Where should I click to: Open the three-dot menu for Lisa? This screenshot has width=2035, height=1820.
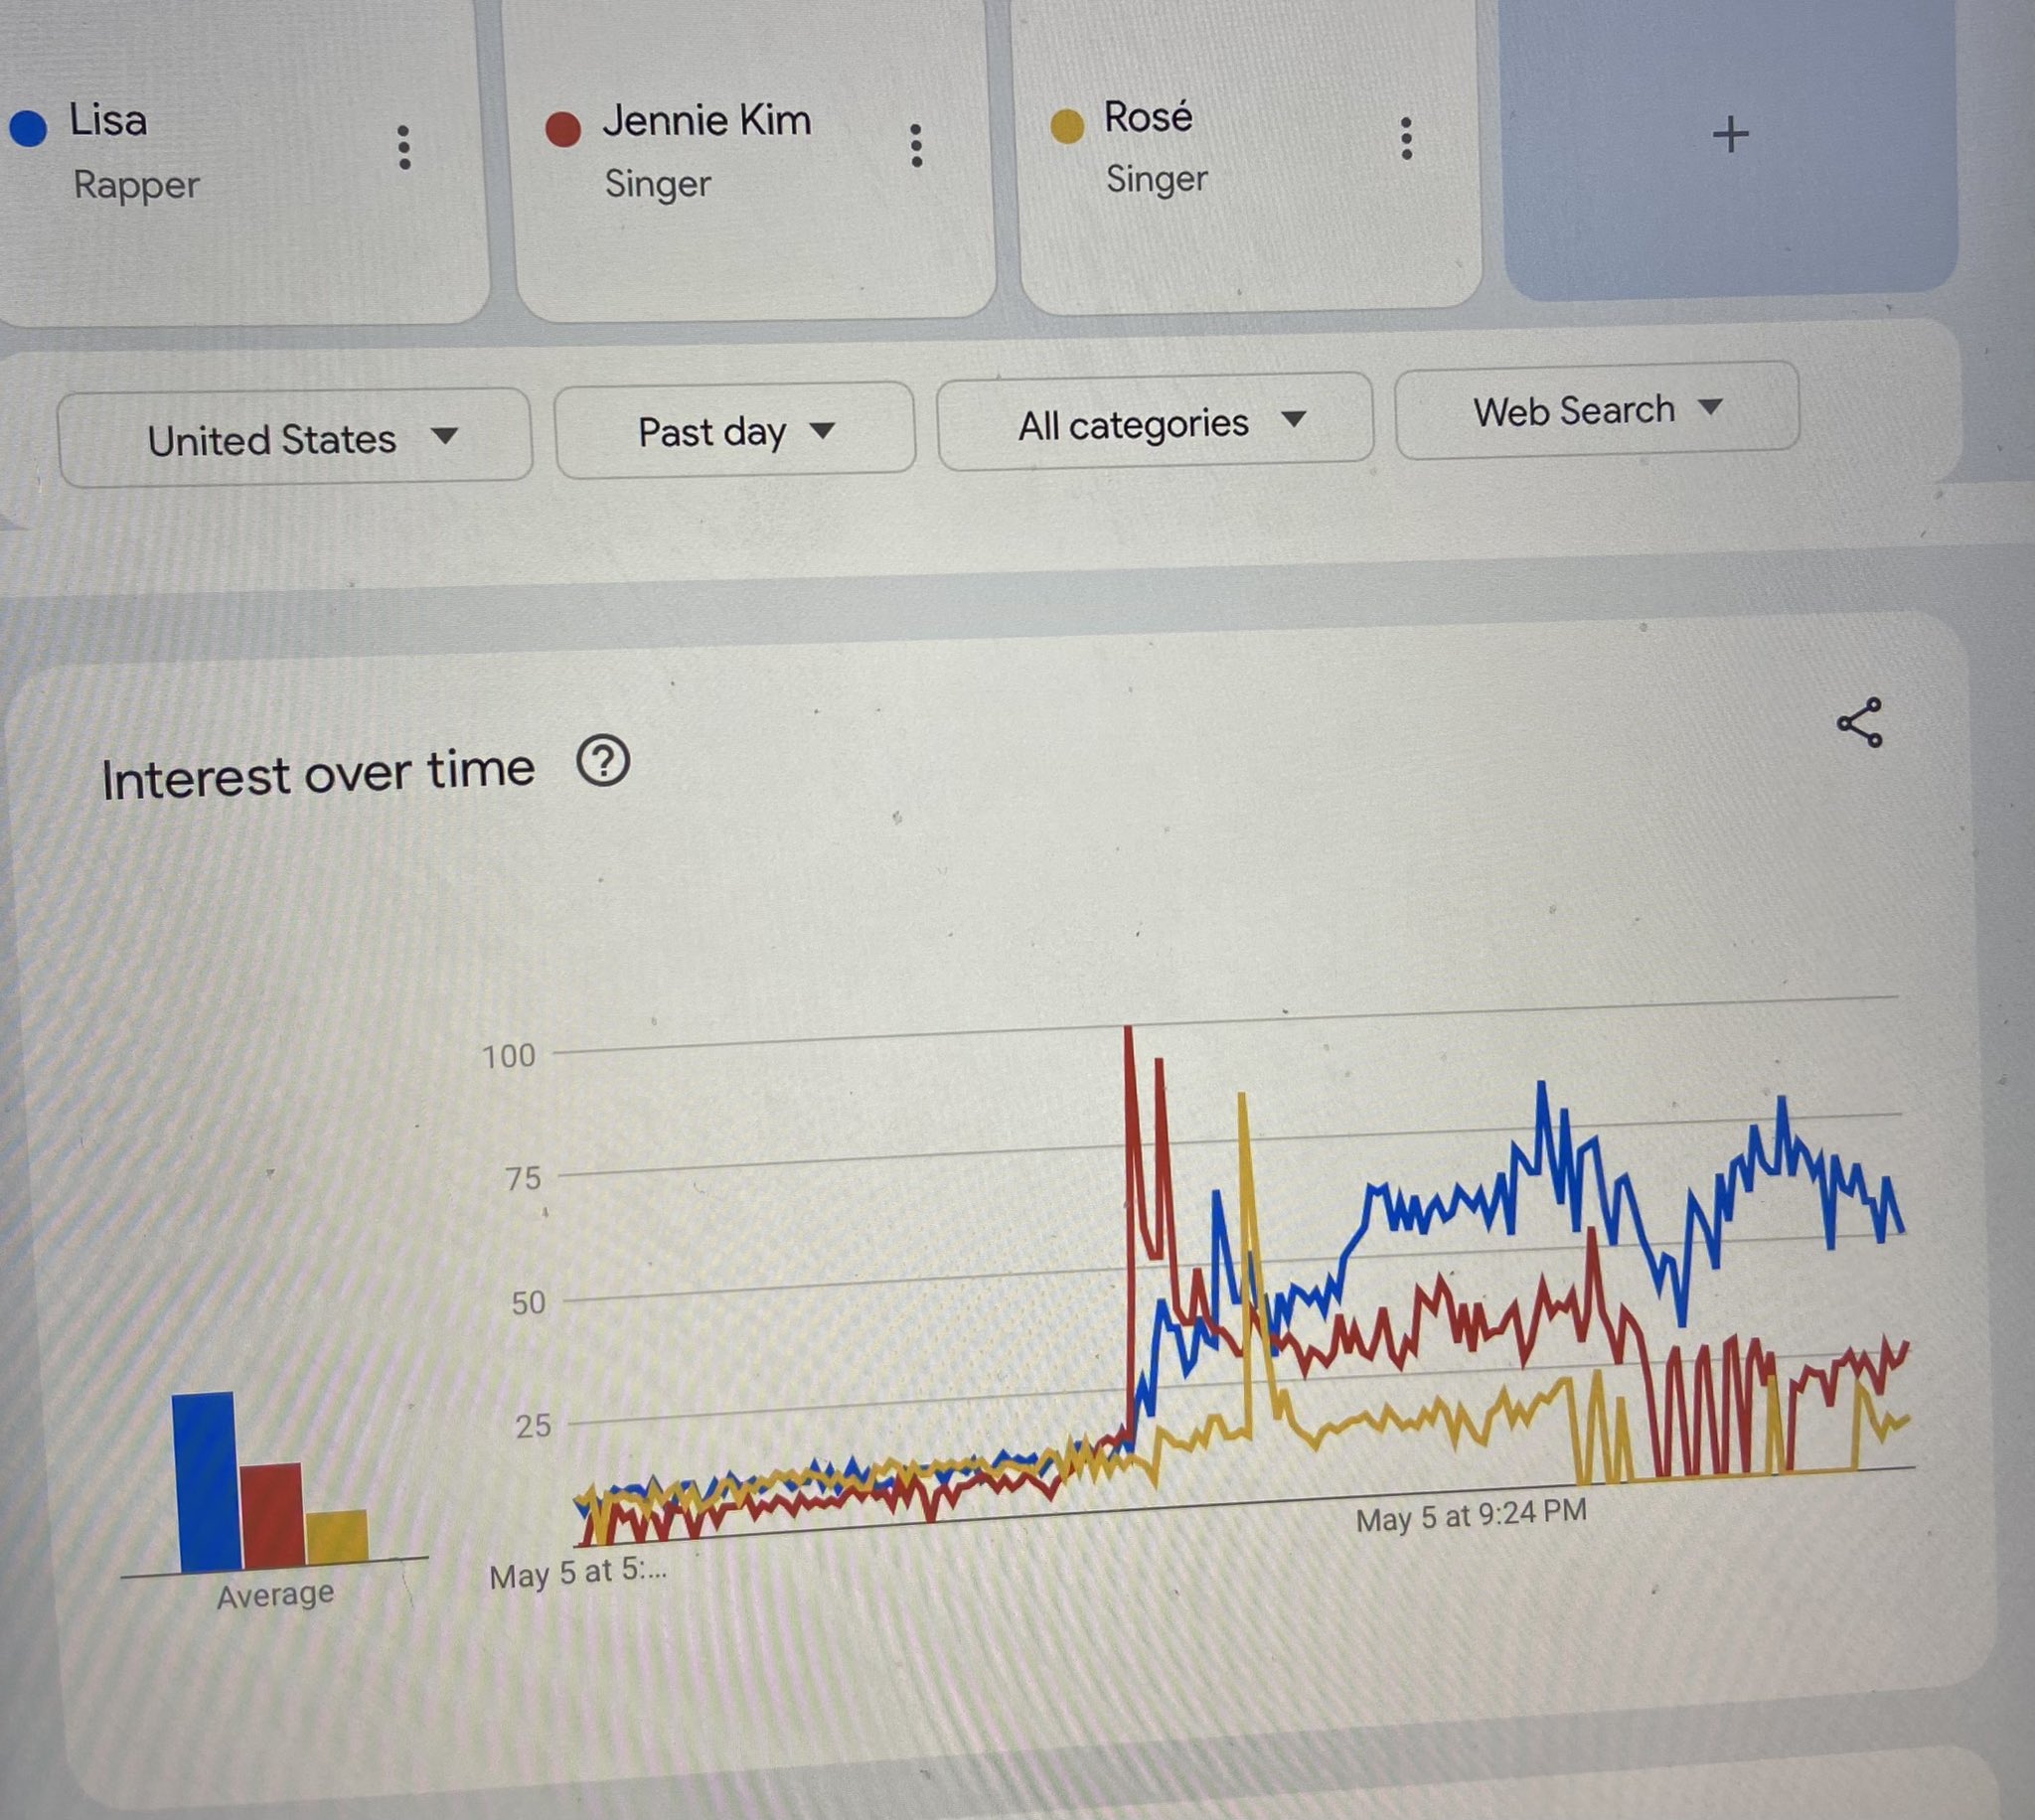pyautogui.click(x=404, y=148)
